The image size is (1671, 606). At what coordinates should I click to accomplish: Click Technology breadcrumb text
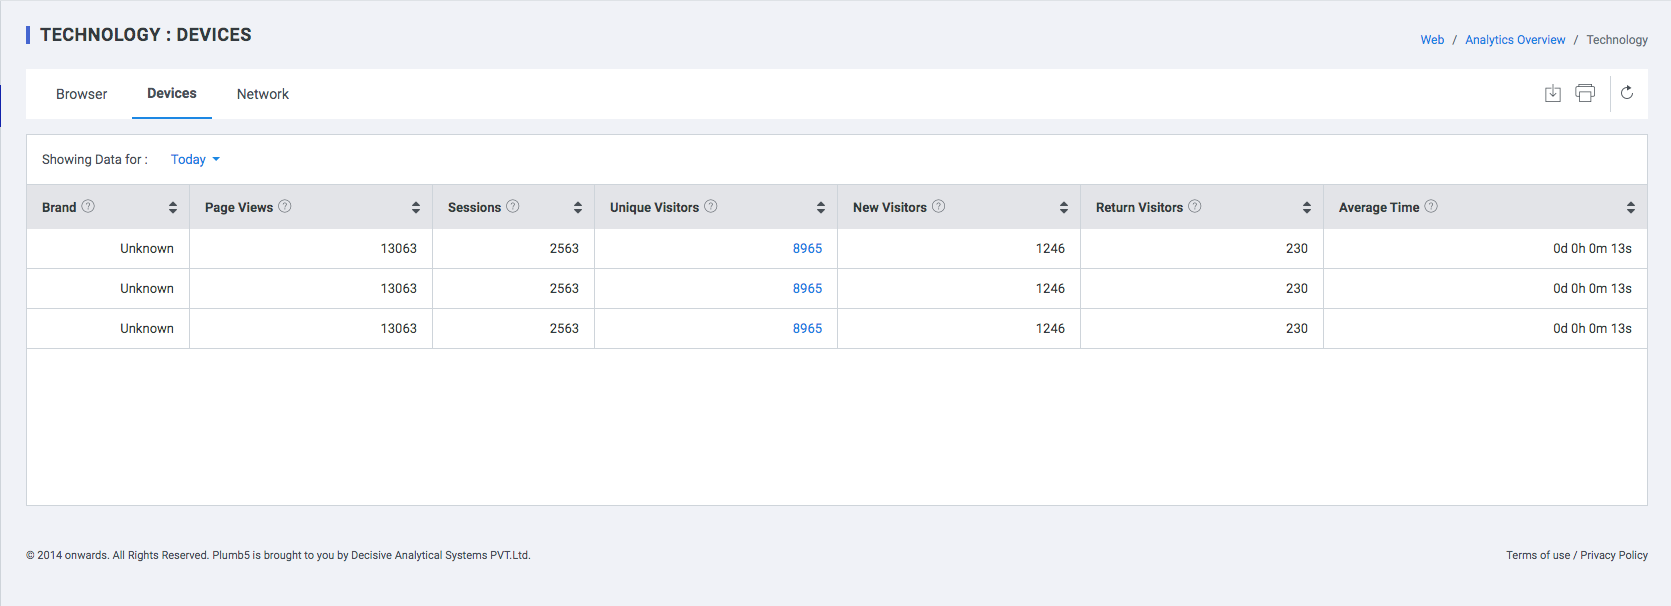point(1617,40)
